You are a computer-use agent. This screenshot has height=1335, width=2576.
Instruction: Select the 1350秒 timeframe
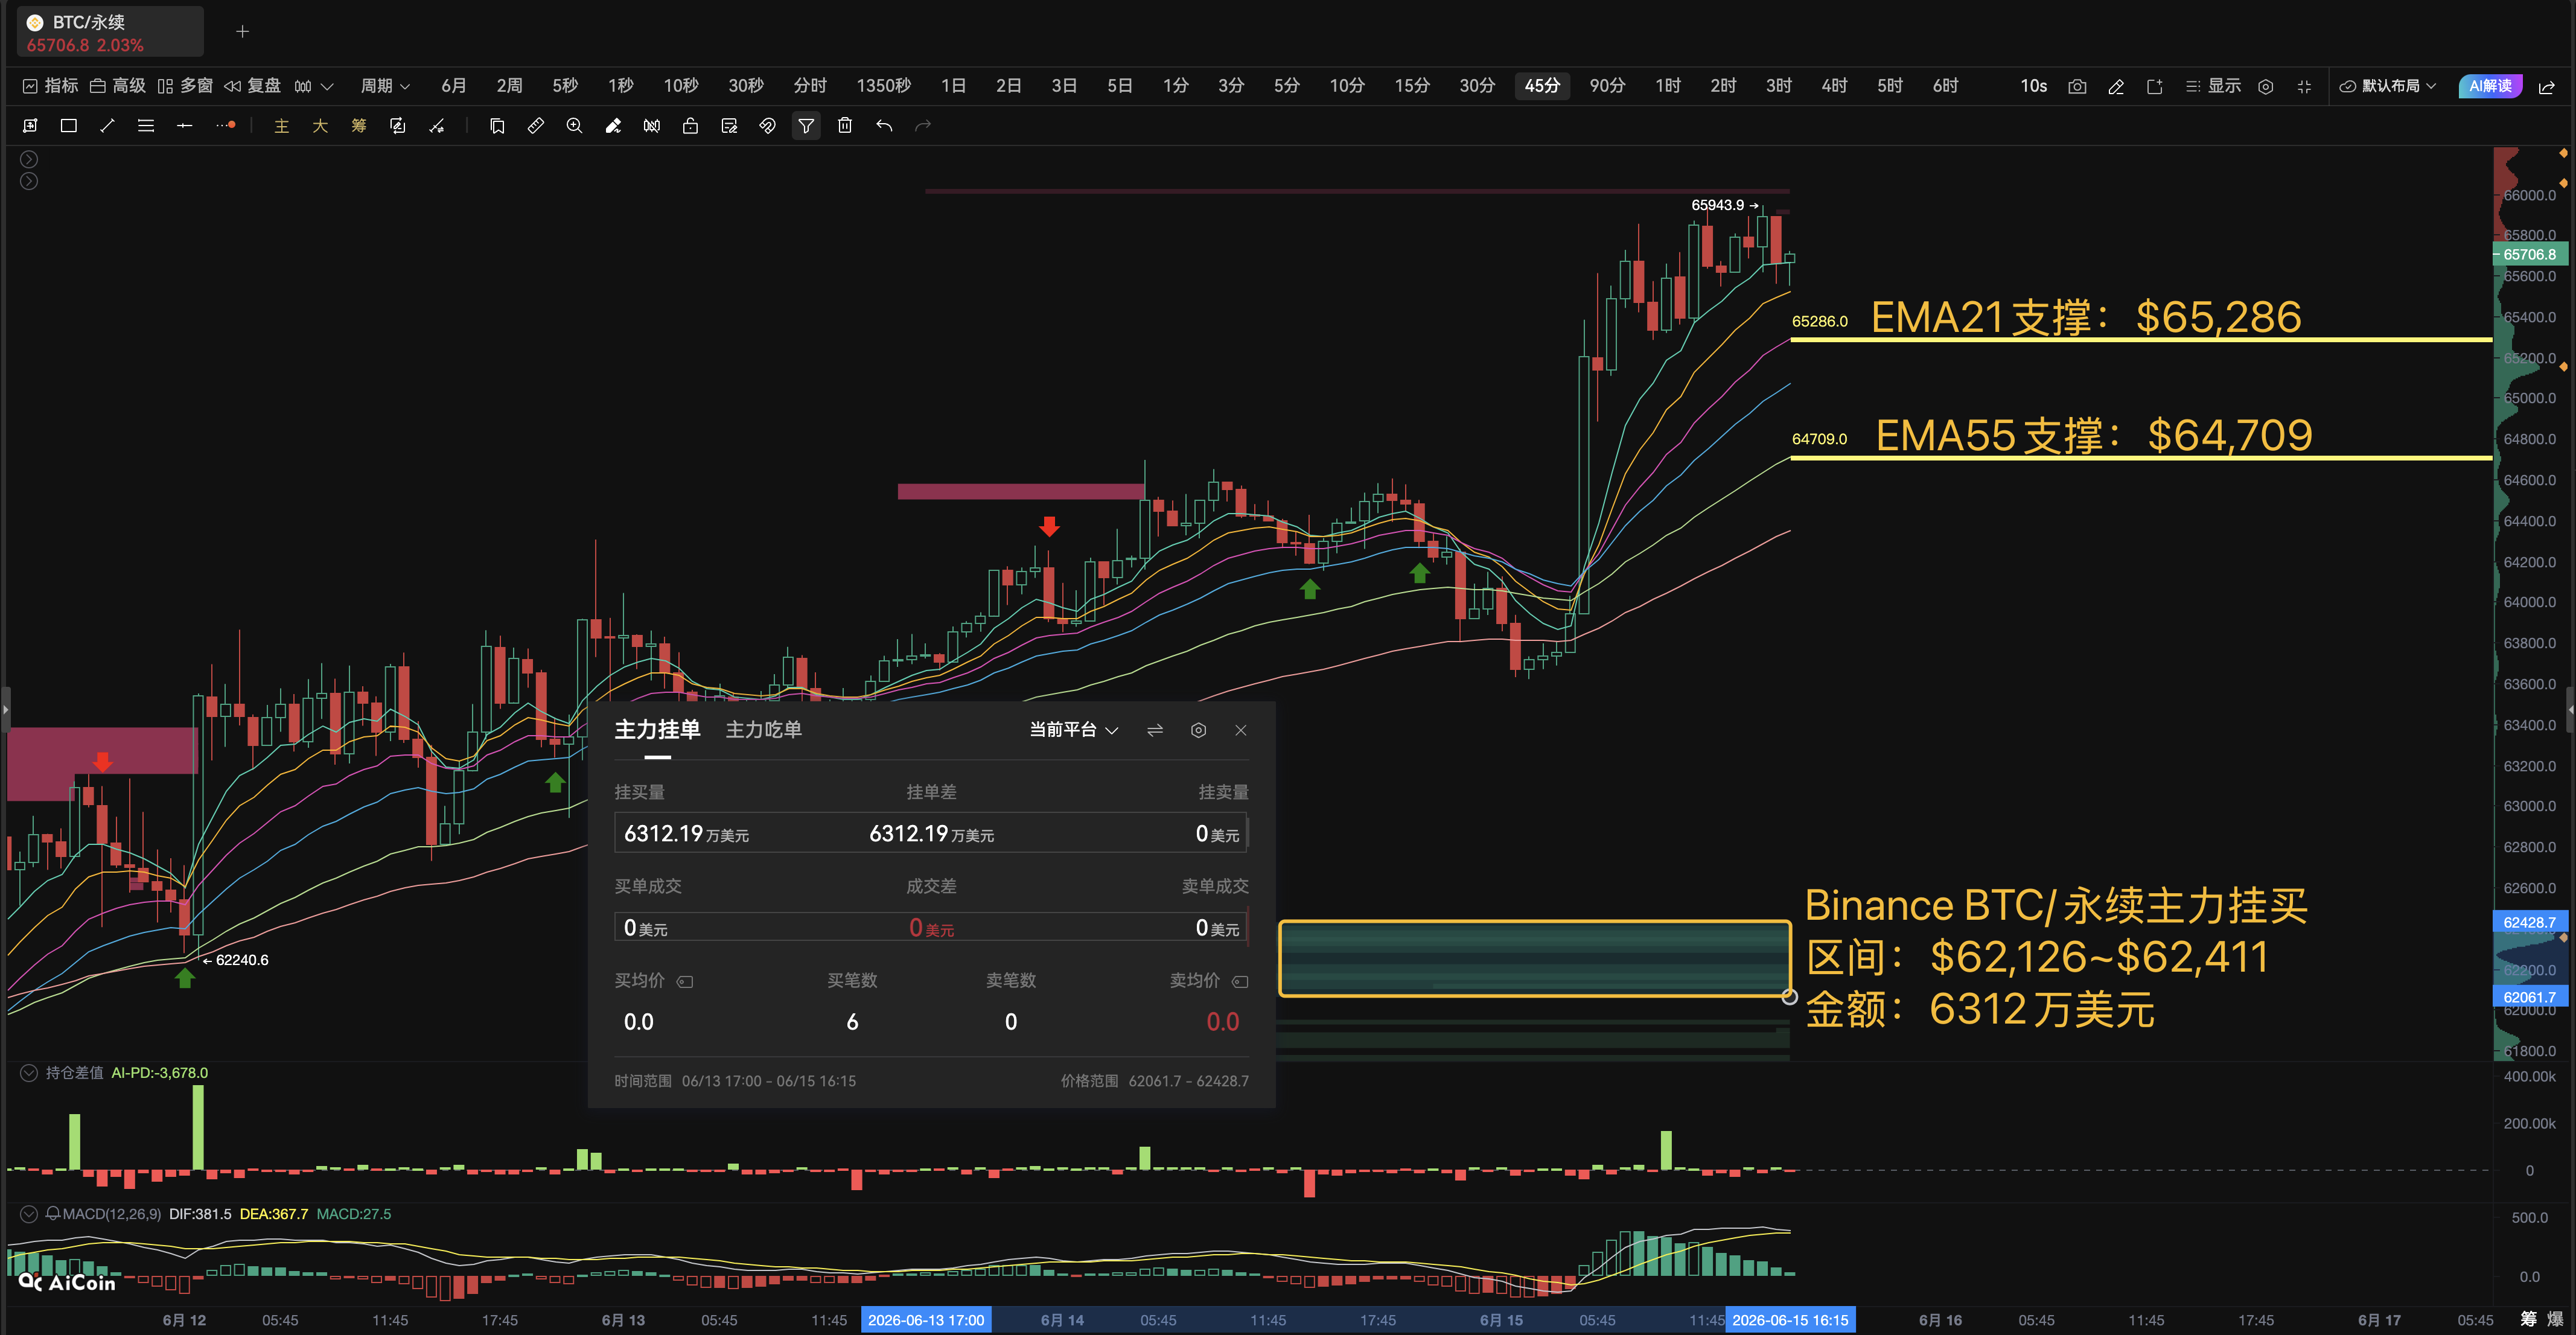(x=883, y=87)
